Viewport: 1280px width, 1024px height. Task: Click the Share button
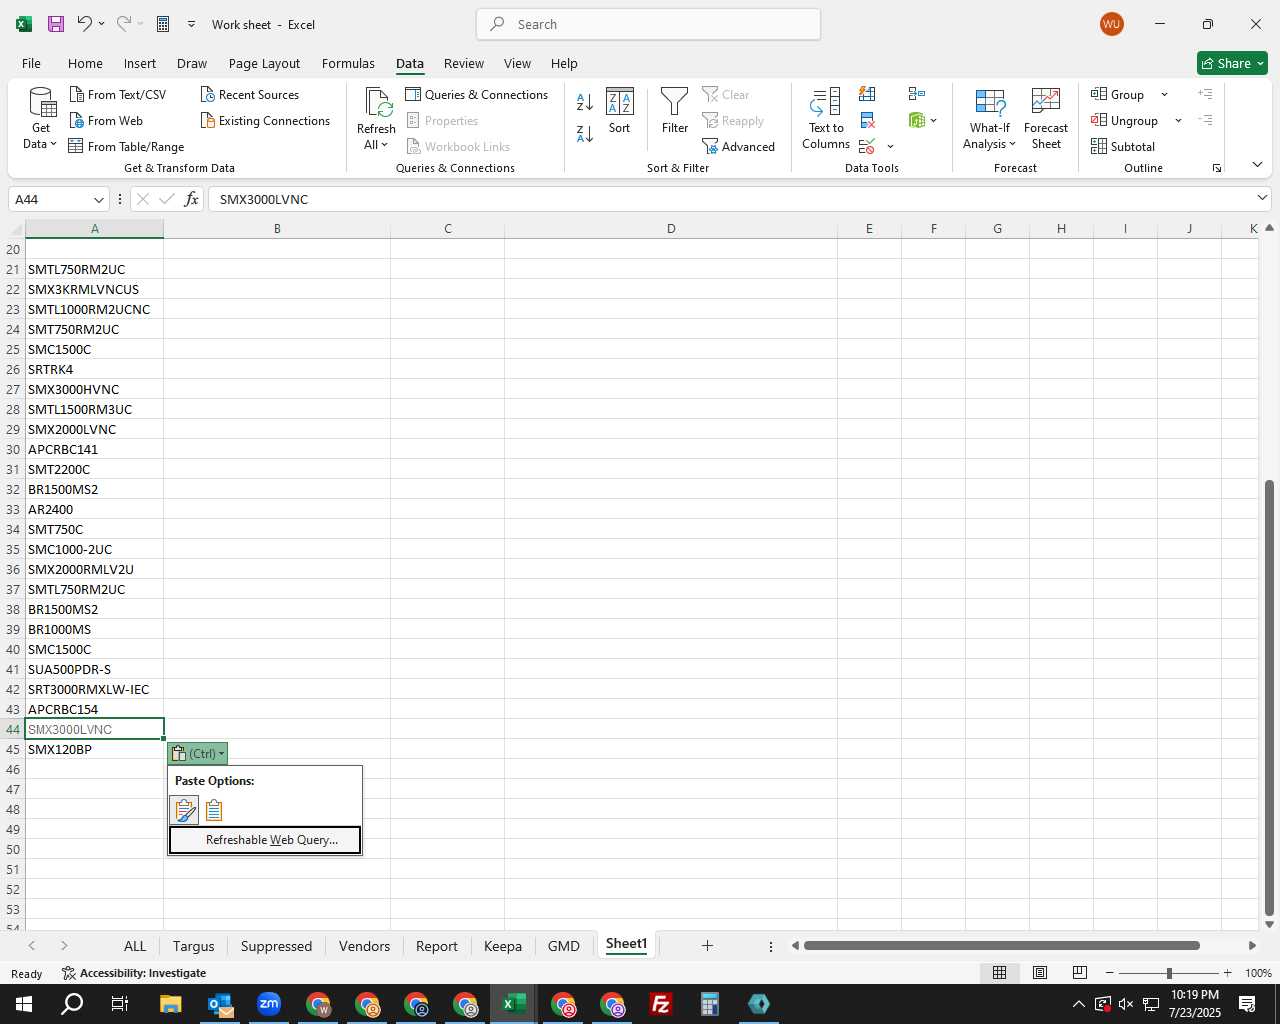pos(1232,63)
